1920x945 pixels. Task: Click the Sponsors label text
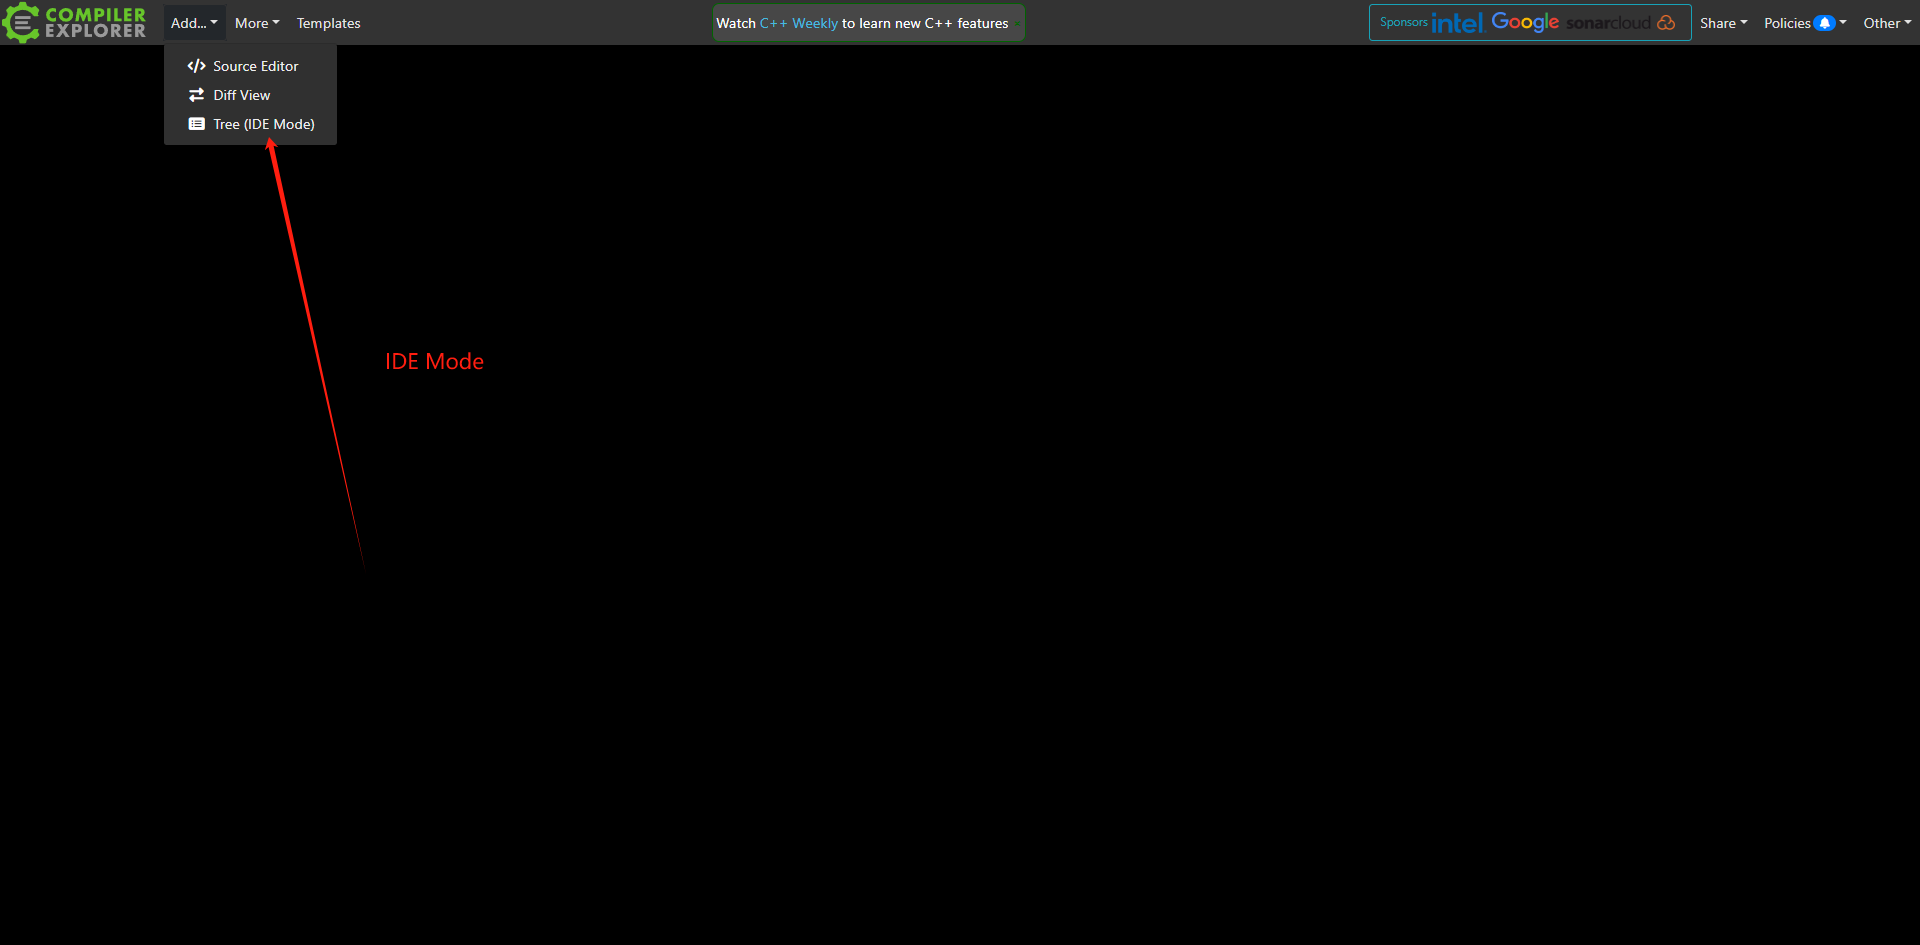tap(1403, 22)
